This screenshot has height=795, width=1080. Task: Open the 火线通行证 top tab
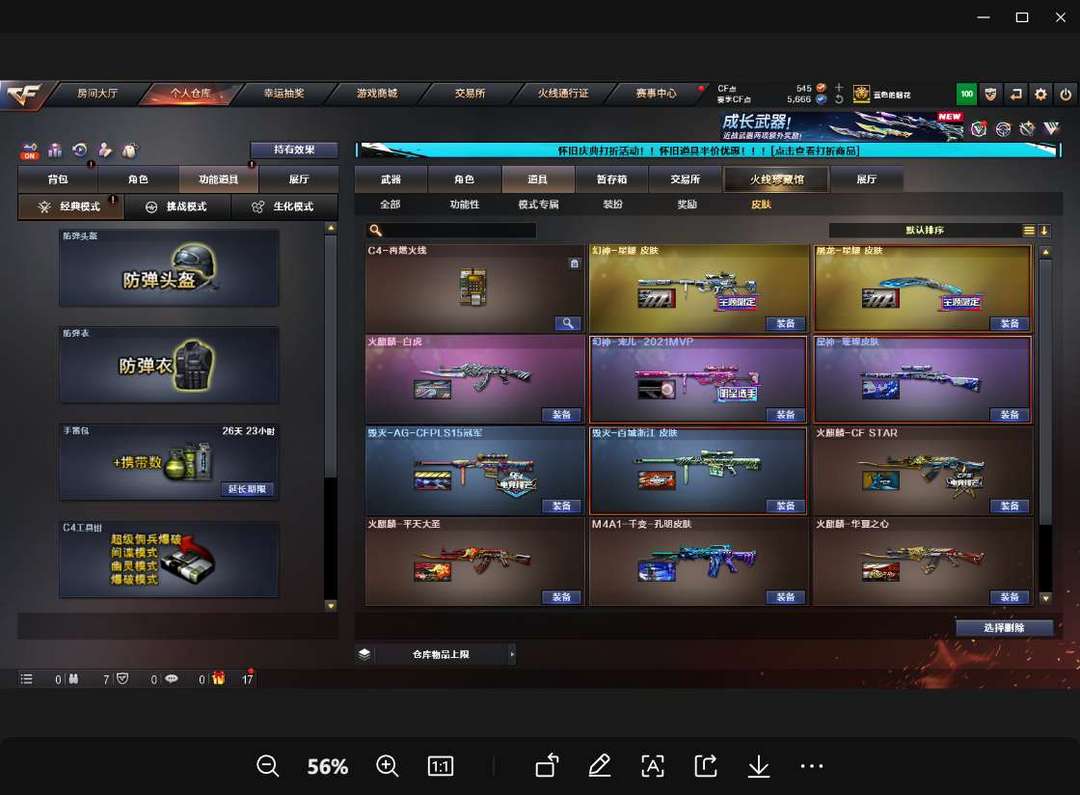[x=563, y=94]
